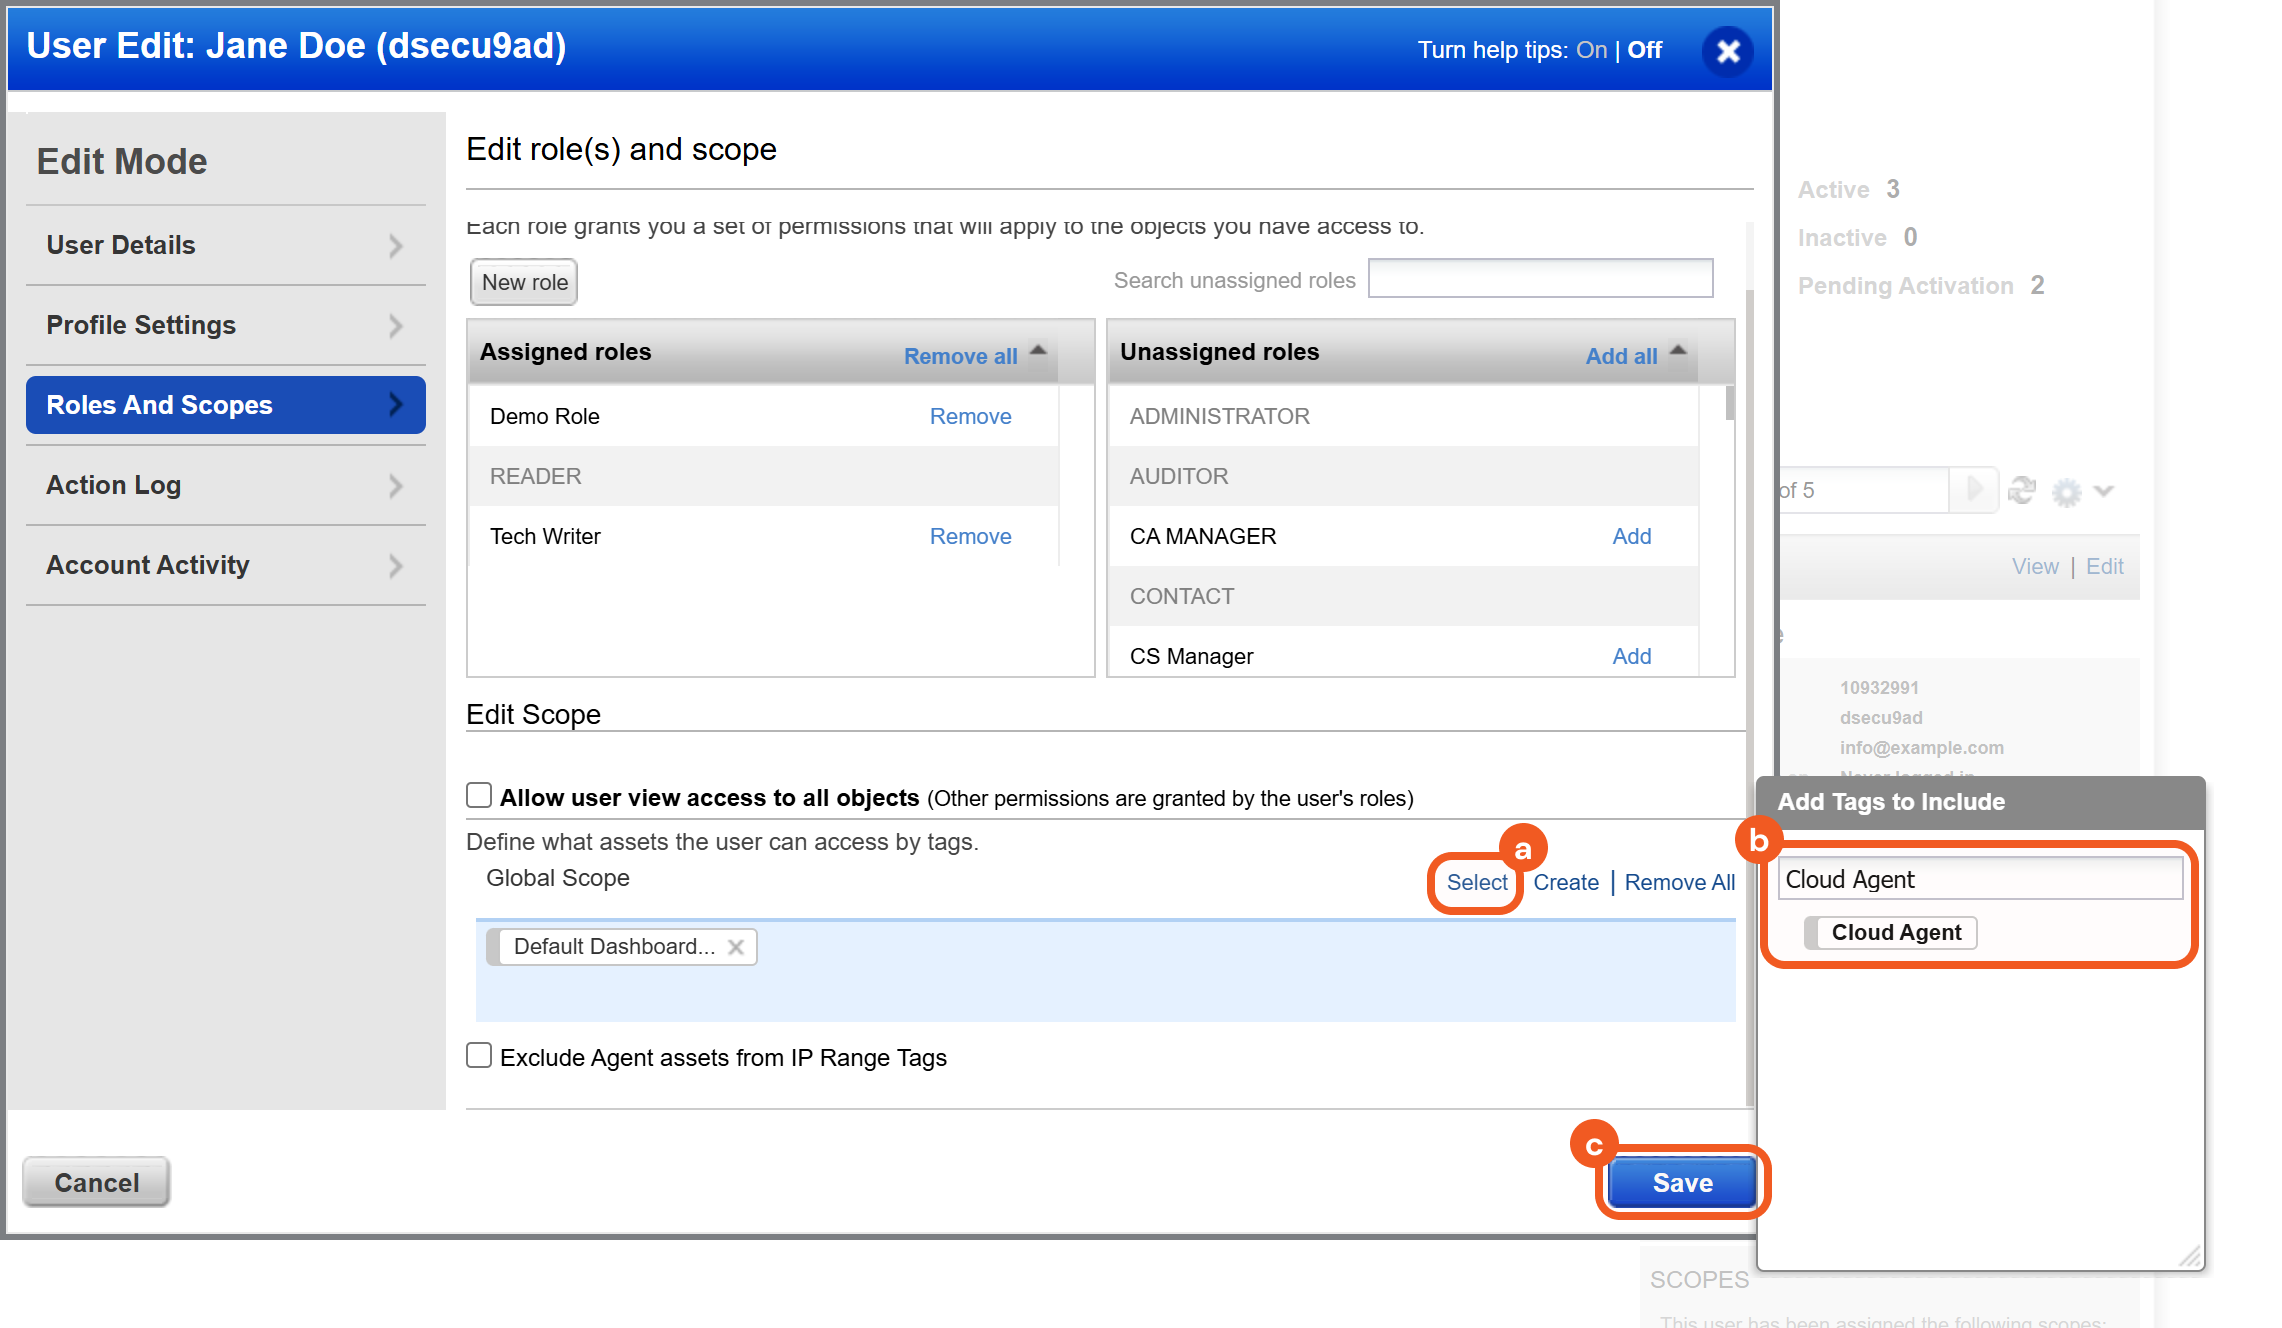Collapse Assigned roles using the header arrow
Screen dimensions: 2282x1328
point(1038,351)
